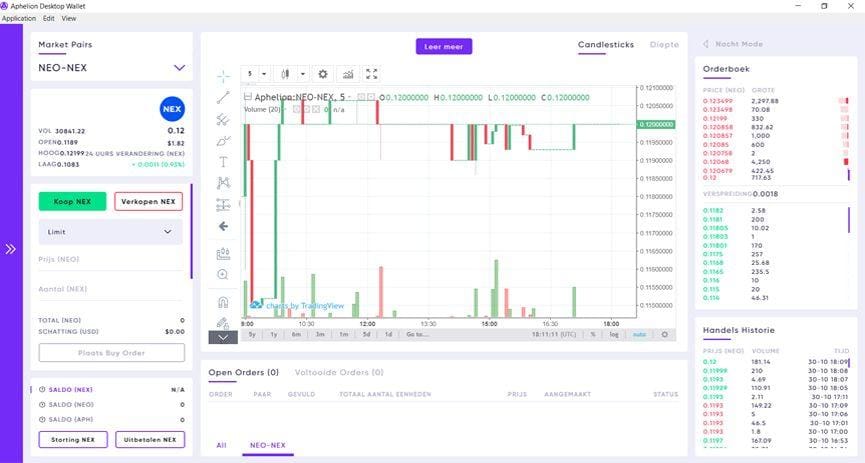Switch to the Diepte chart tab
The image size is (865, 463).
click(664, 45)
